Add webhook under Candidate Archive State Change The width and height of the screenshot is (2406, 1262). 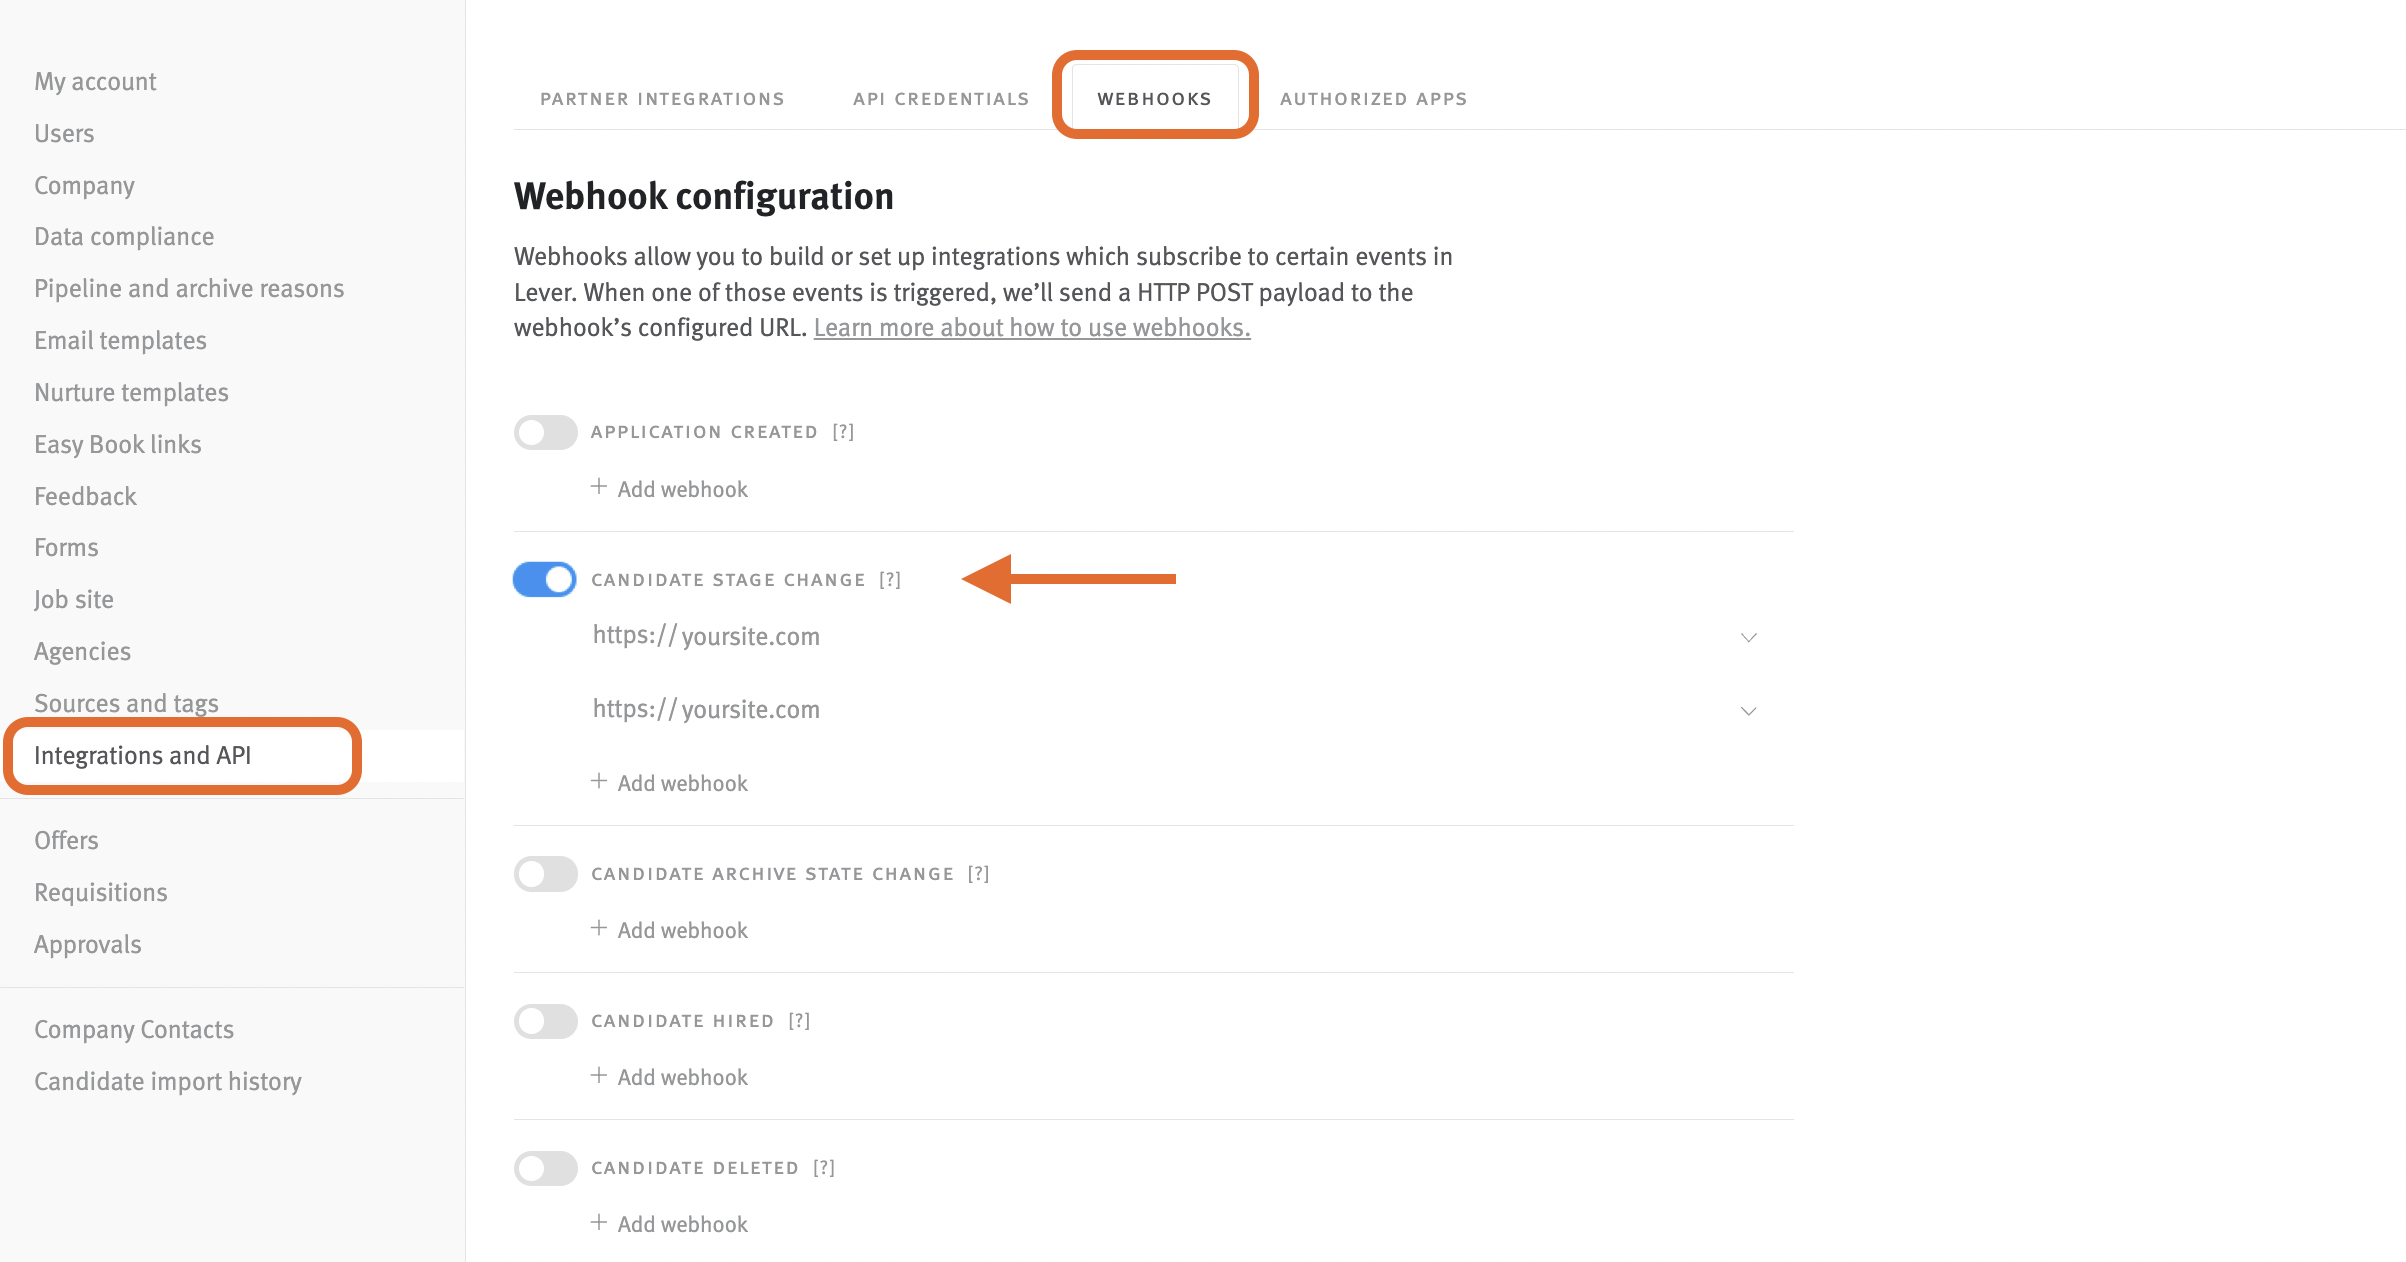coord(682,930)
